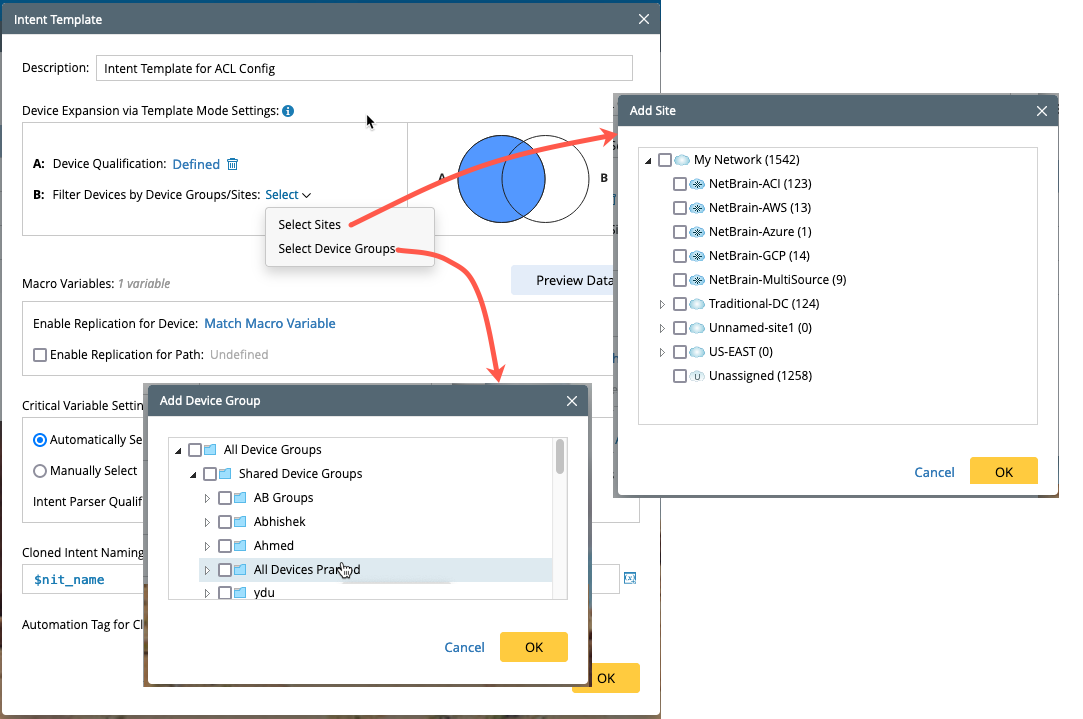Image resolution: width=1083 pixels, height=719 pixels.
Task: Click the NetBrain-ACI site icon
Action: 697,184
